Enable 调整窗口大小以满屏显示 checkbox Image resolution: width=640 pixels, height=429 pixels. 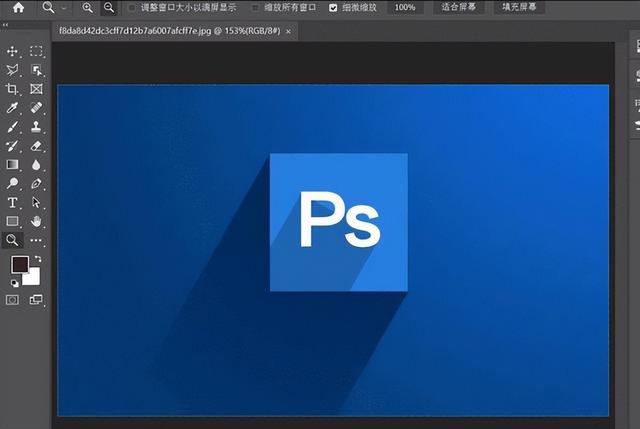click(132, 8)
